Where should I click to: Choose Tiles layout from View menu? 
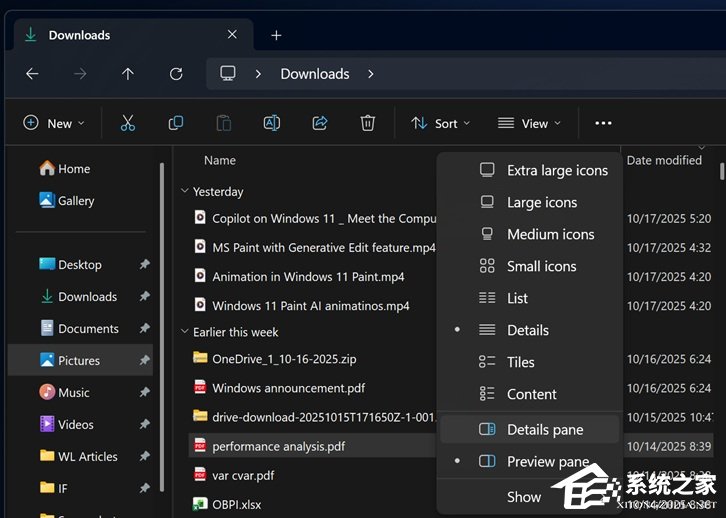(521, 362)
